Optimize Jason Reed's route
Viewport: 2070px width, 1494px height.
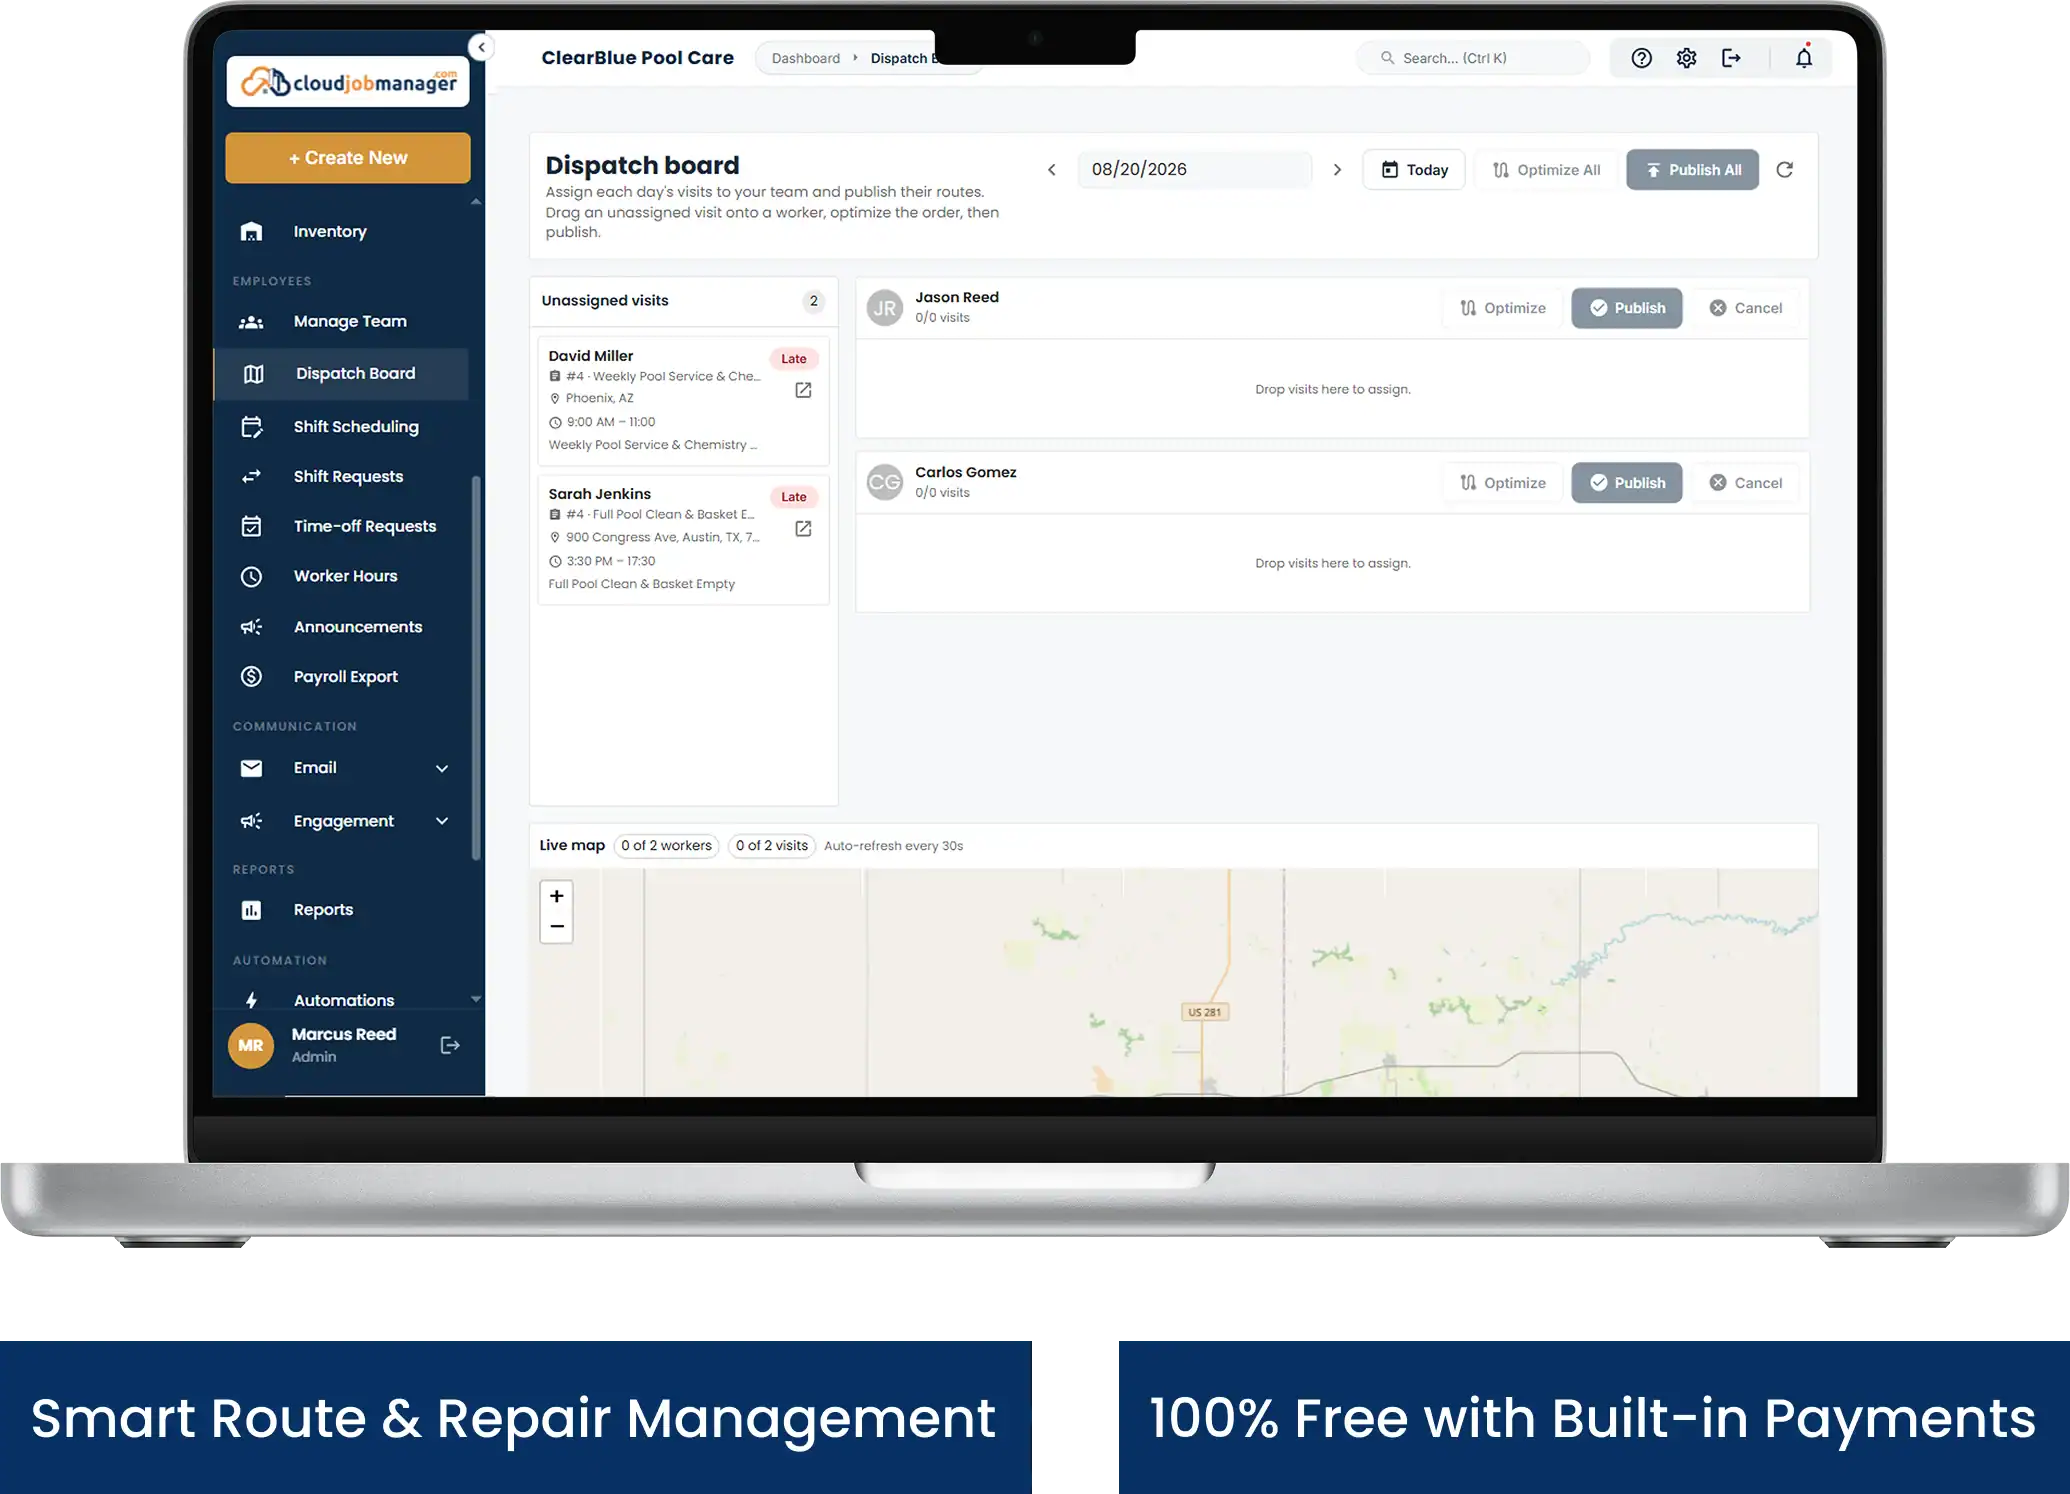pyautogui.click(x=1503, y=308)
